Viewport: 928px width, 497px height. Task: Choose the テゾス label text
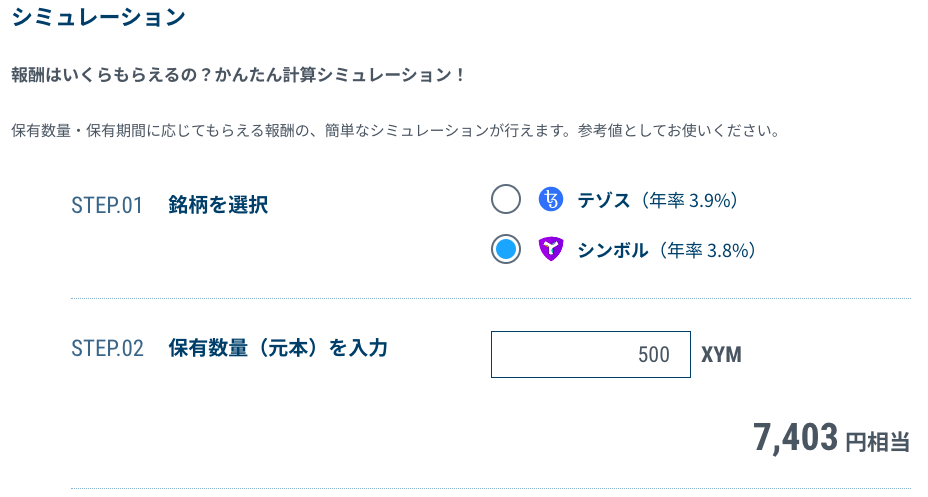point(604,201)
